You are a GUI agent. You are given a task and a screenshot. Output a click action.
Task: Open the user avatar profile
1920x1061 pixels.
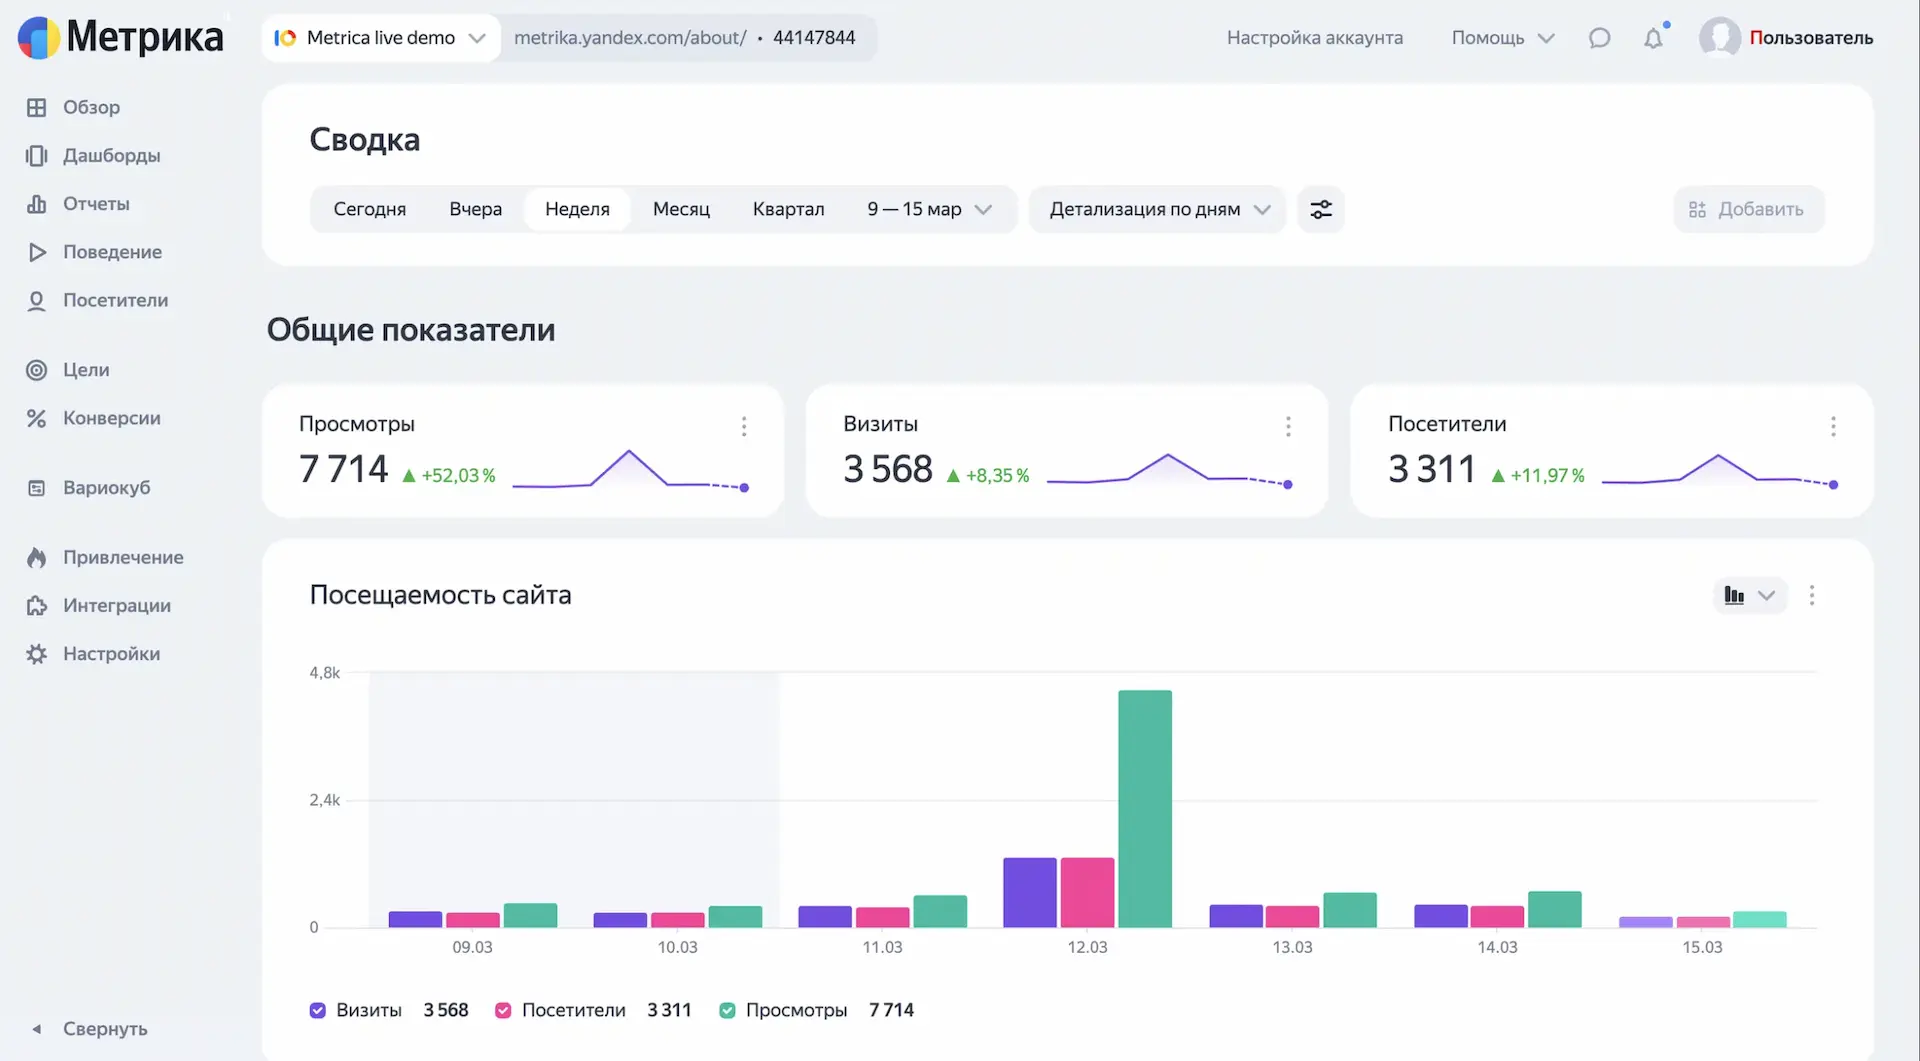point(1719,38)
